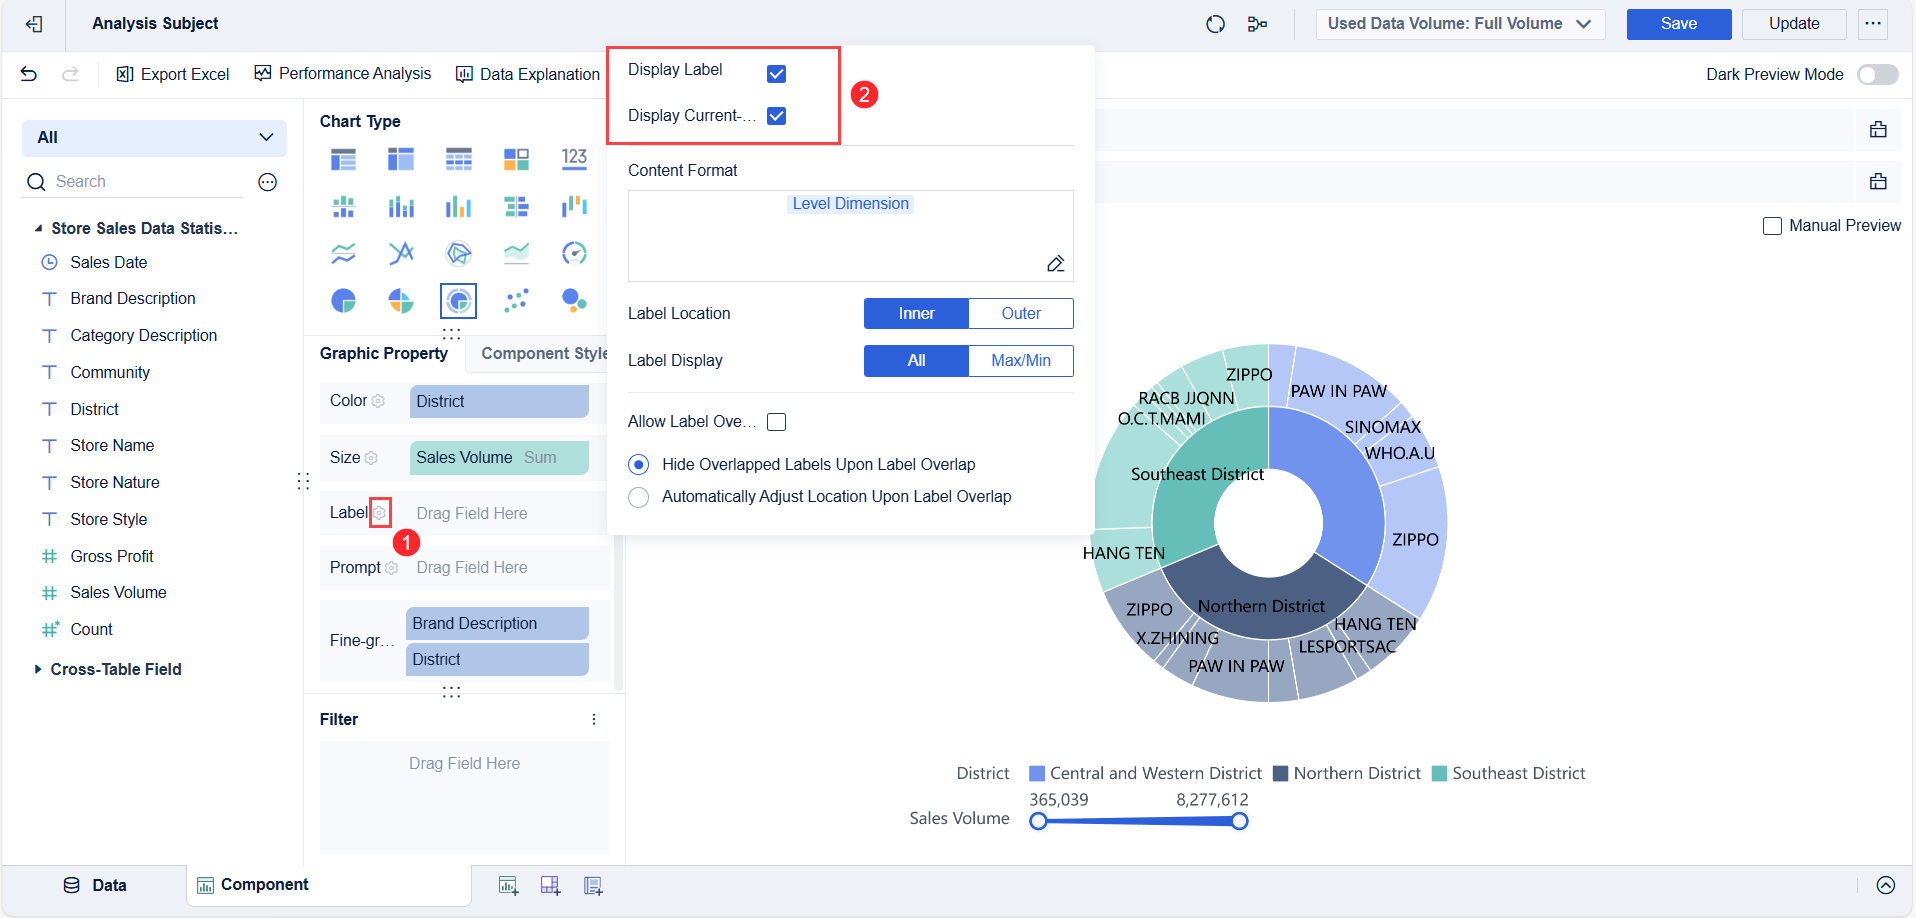Open the Used Data Volume dropdown
The image size is (1916, 918).
coord(1459,23)
